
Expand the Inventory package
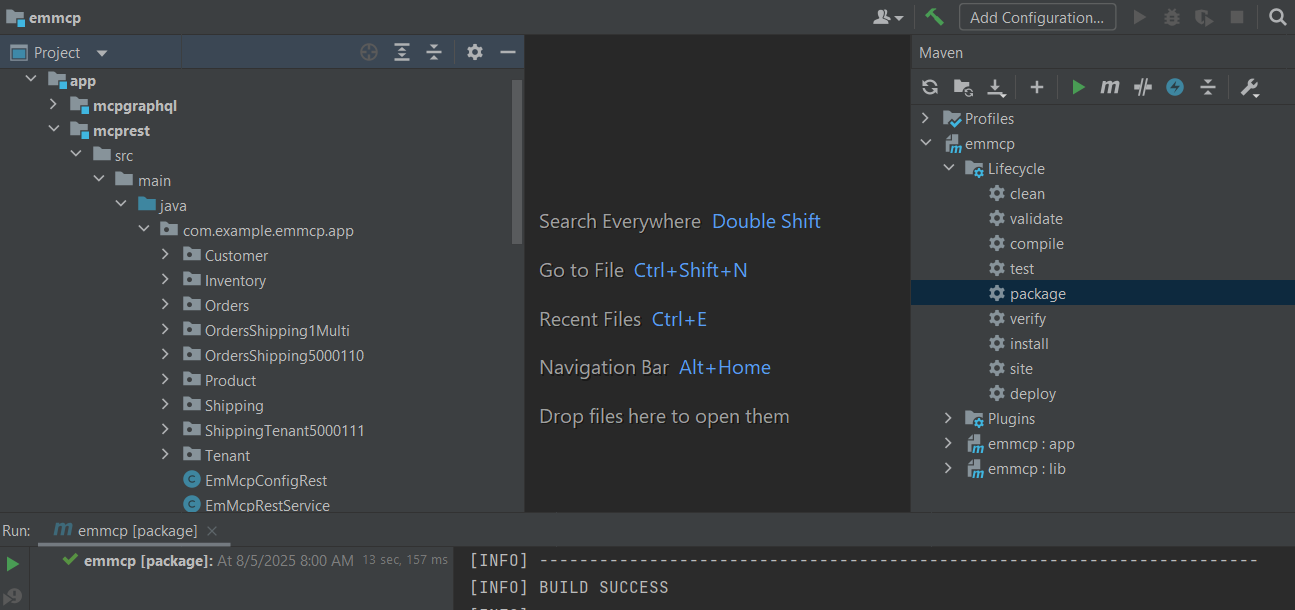point(166,279)
